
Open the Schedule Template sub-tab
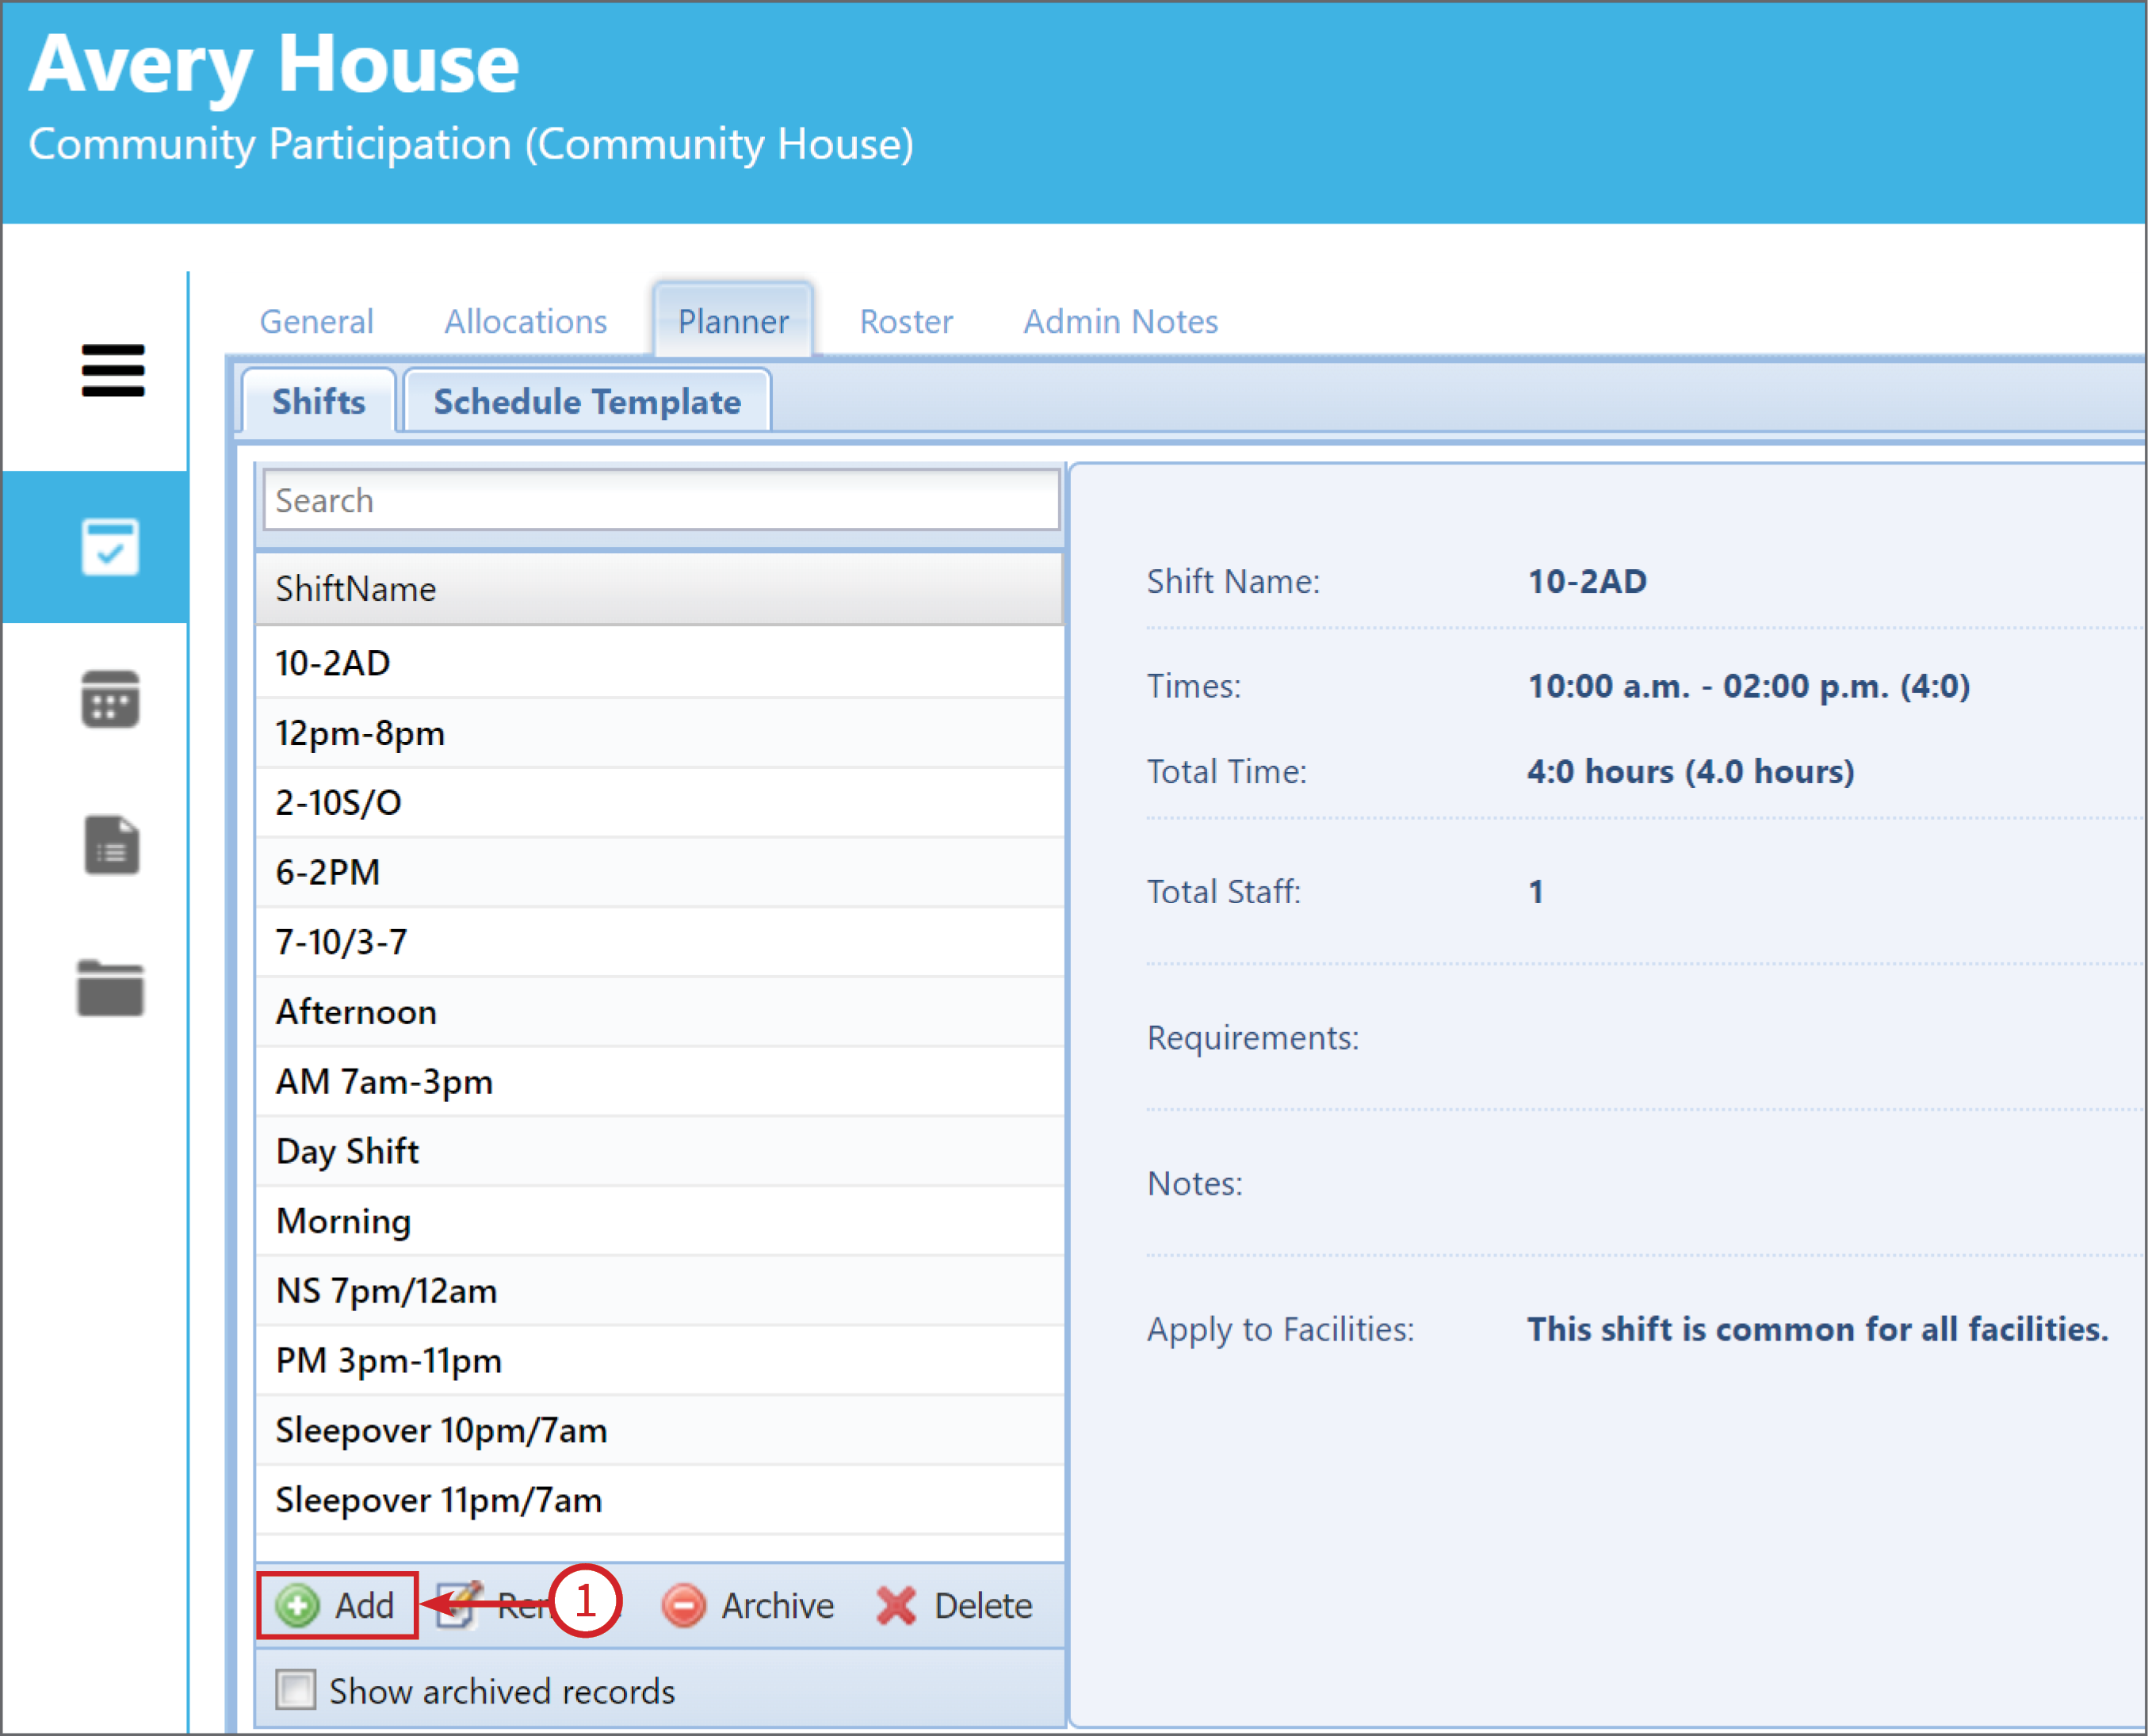coord(587,401)
